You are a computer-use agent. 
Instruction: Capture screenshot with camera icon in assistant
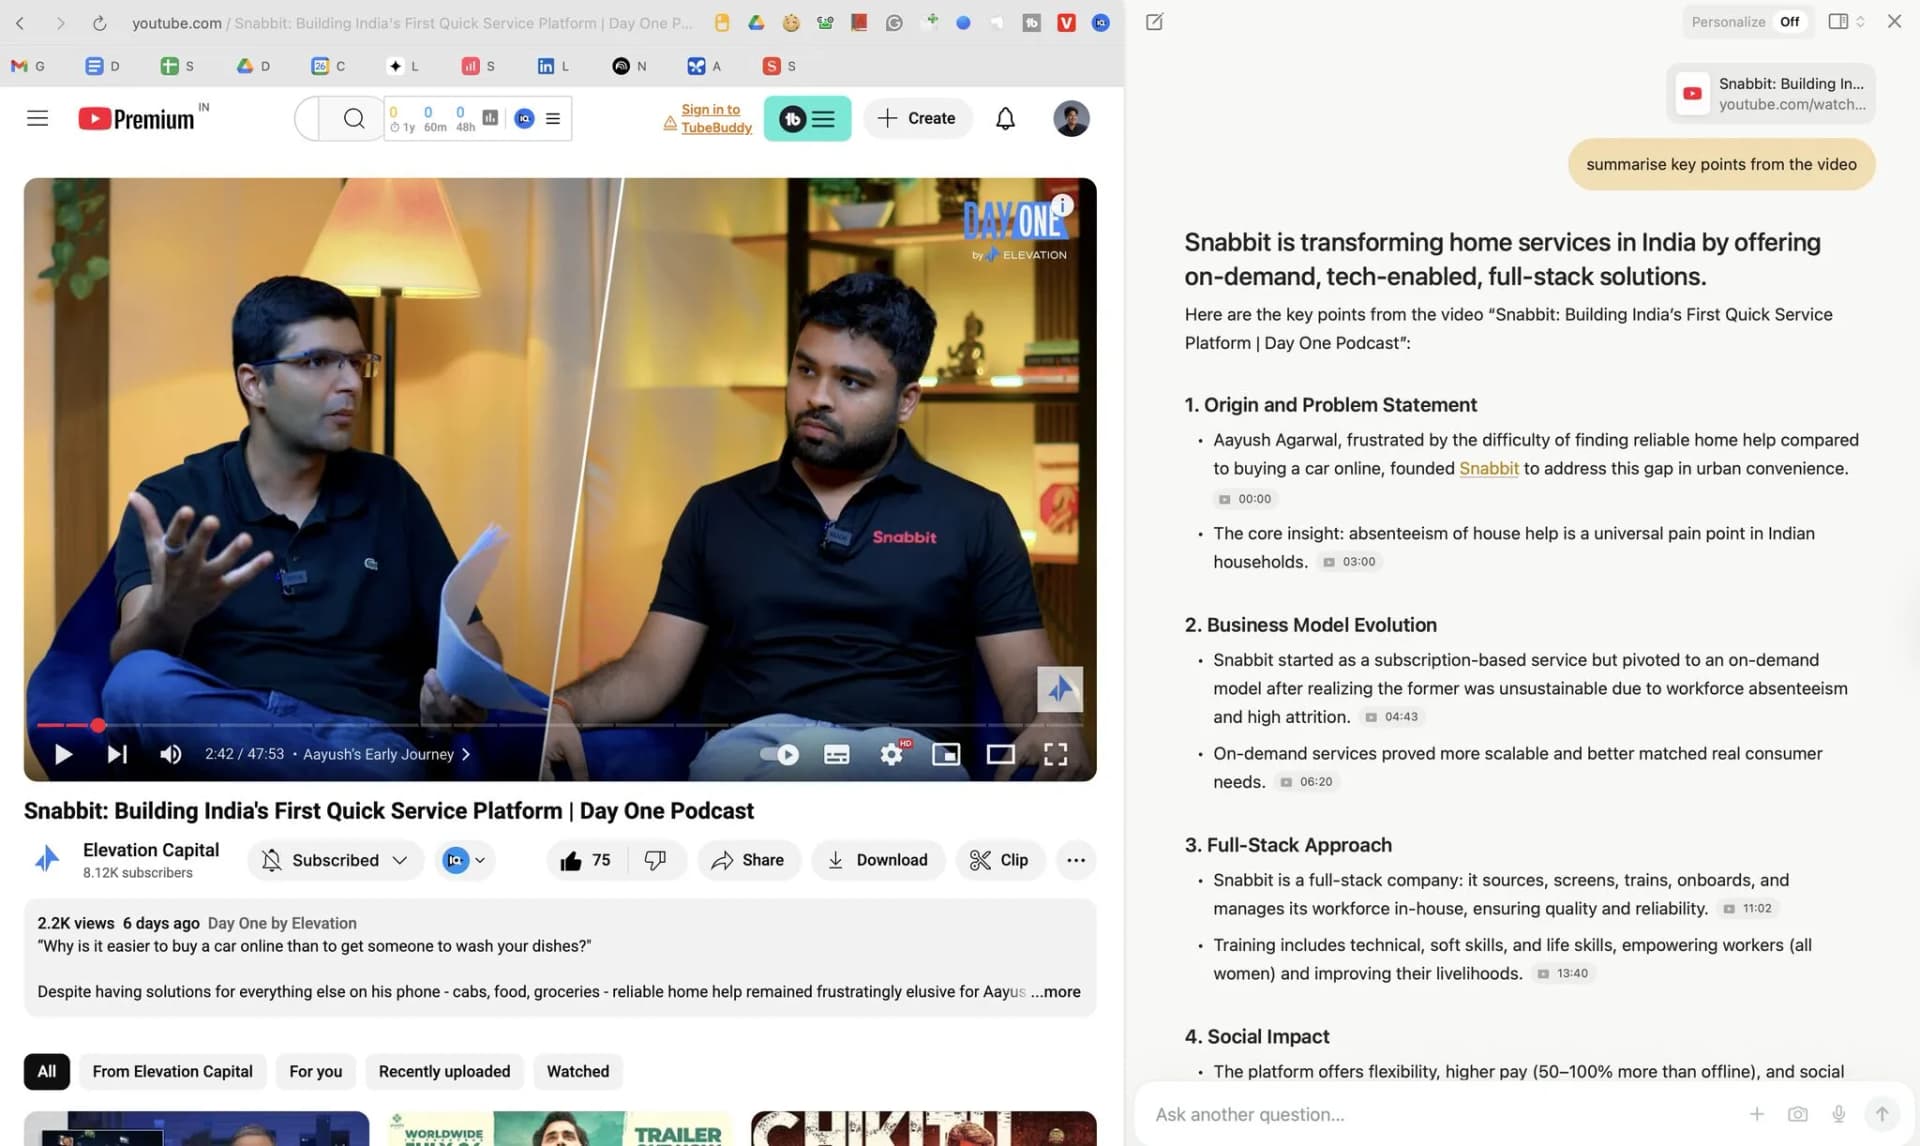pos(1797,1114)
